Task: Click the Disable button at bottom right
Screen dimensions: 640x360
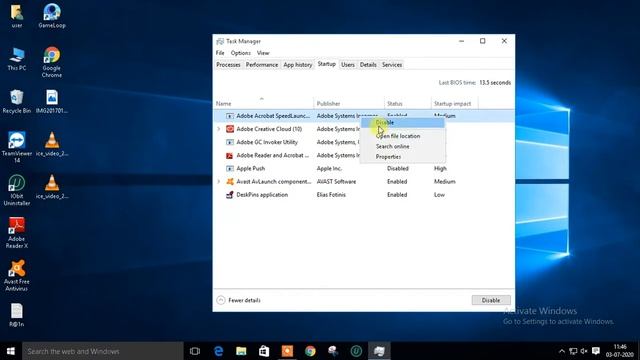Action: pyautogui.click(x=491, y=300)
